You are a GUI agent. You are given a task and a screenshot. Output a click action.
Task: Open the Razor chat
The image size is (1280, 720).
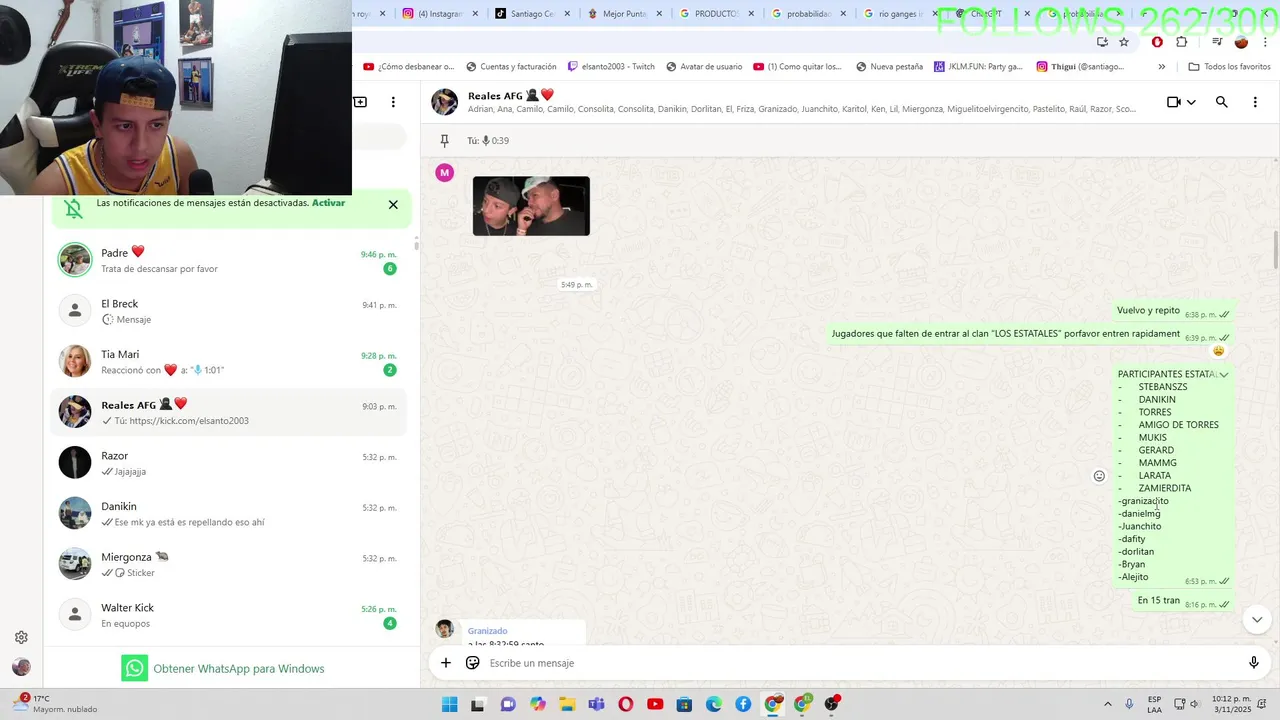(x=228, y=463)
